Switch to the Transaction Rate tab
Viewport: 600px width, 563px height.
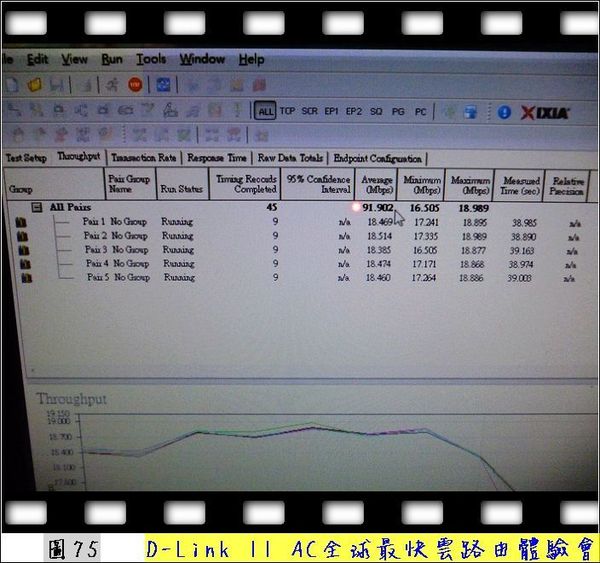[143, 158]
